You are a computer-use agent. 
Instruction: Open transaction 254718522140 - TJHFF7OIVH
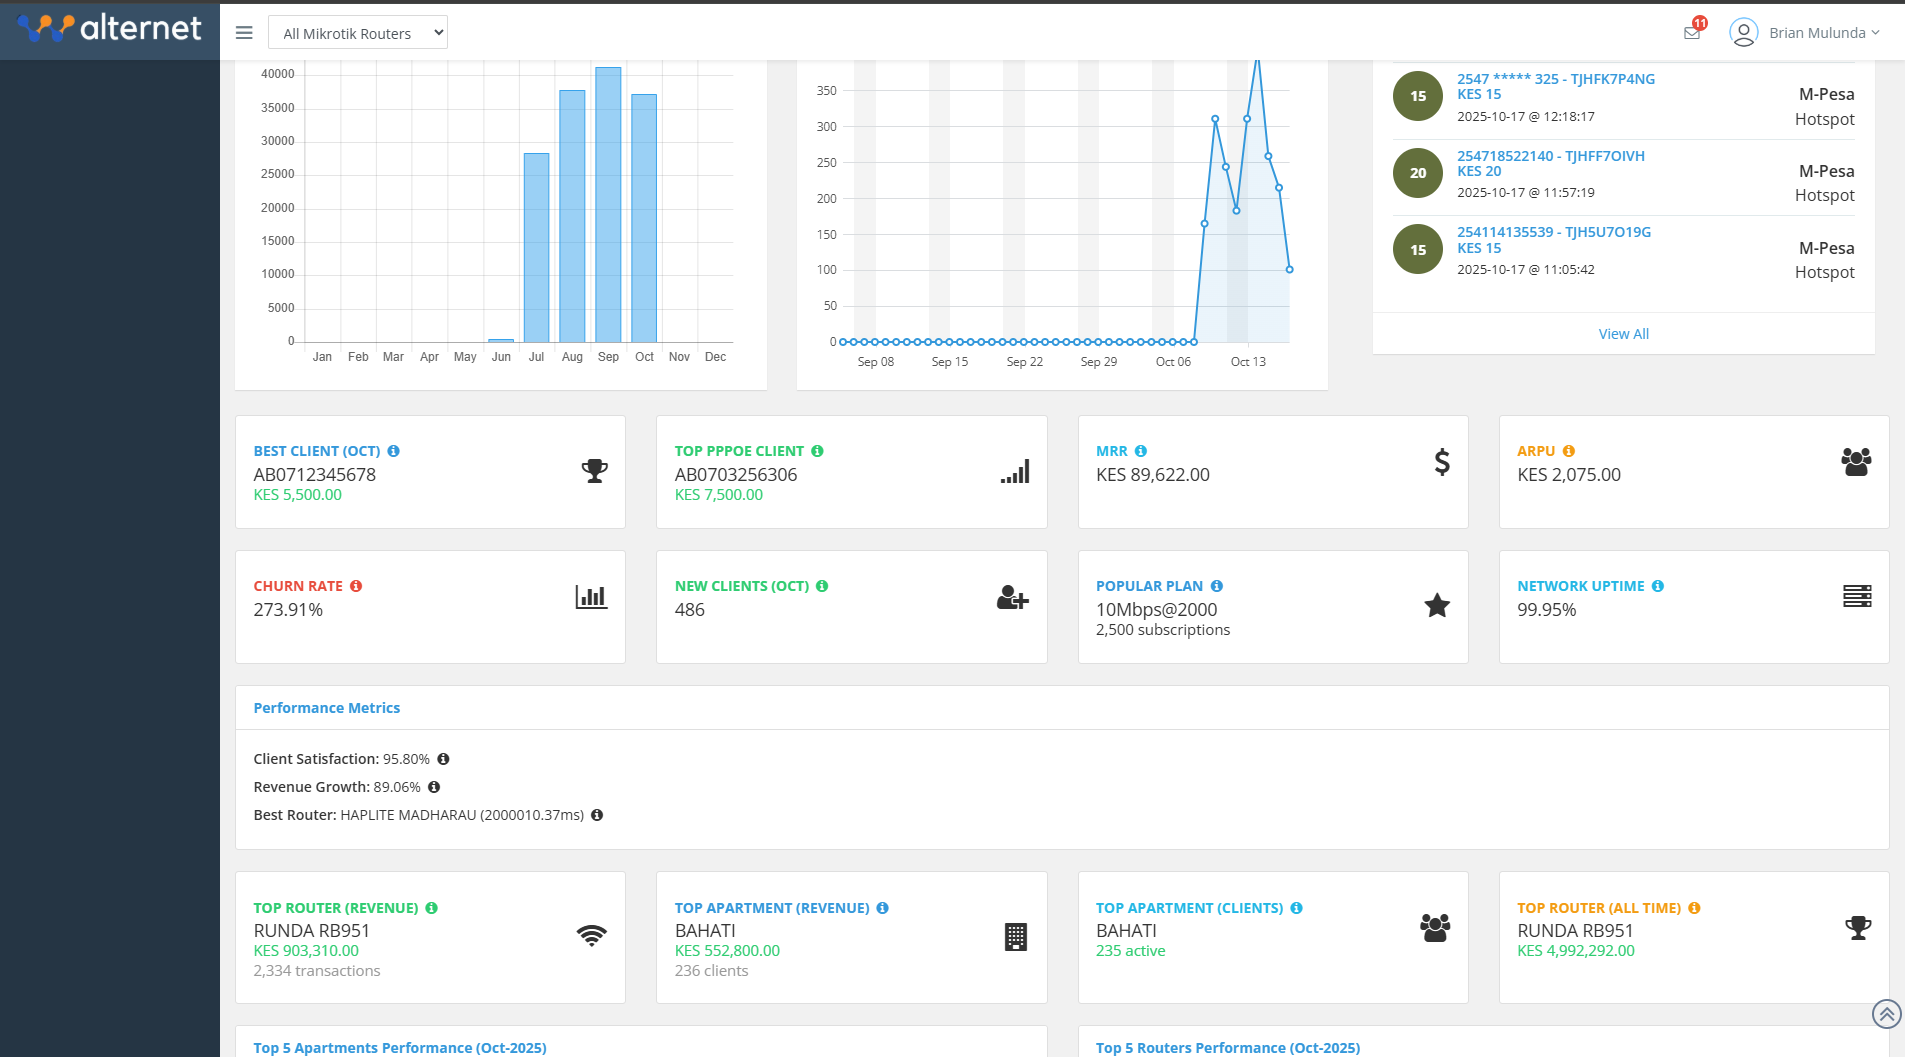[x=1553, y=155]
